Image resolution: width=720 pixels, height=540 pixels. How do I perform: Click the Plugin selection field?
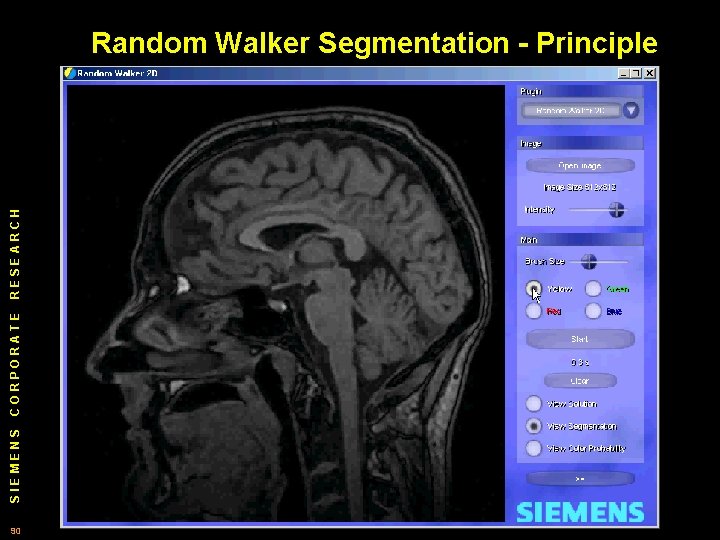tap(571, 111)
